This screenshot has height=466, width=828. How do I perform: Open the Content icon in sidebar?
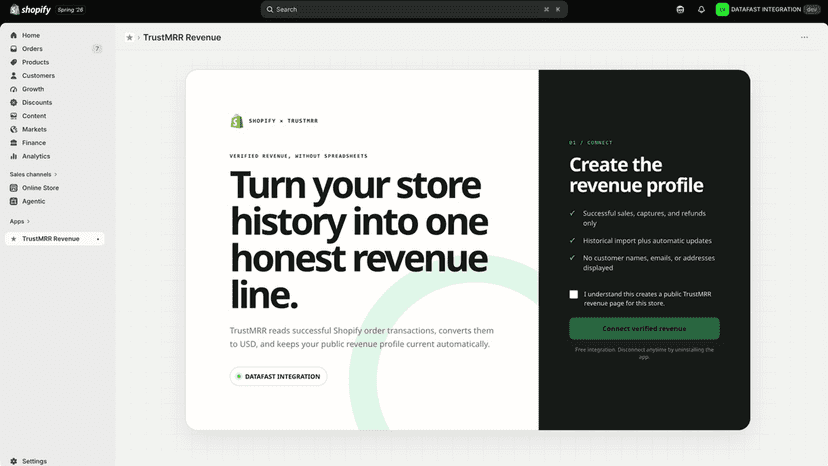(14, 116)
